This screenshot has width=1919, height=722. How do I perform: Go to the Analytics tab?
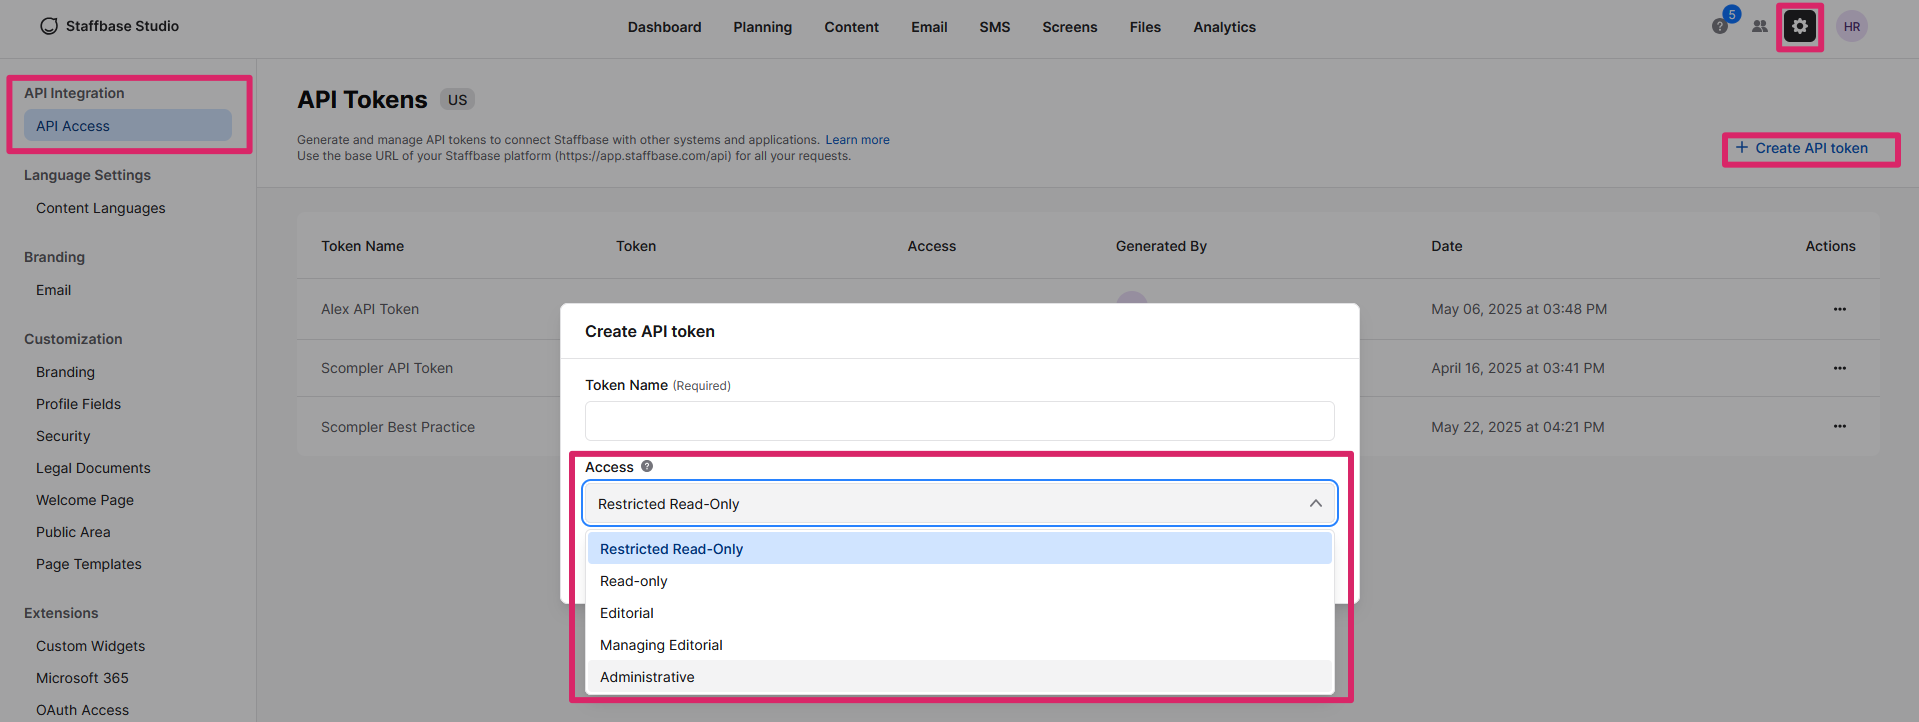point(1224,27)
